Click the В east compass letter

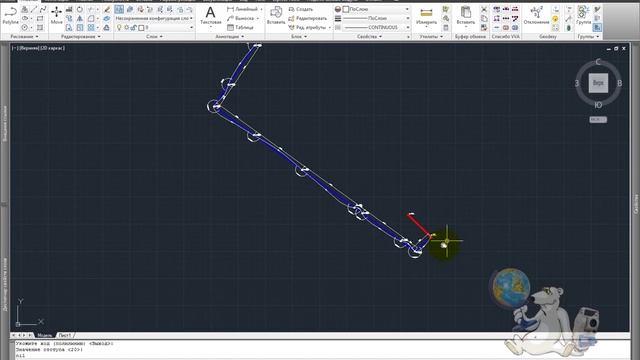point(619,83)
